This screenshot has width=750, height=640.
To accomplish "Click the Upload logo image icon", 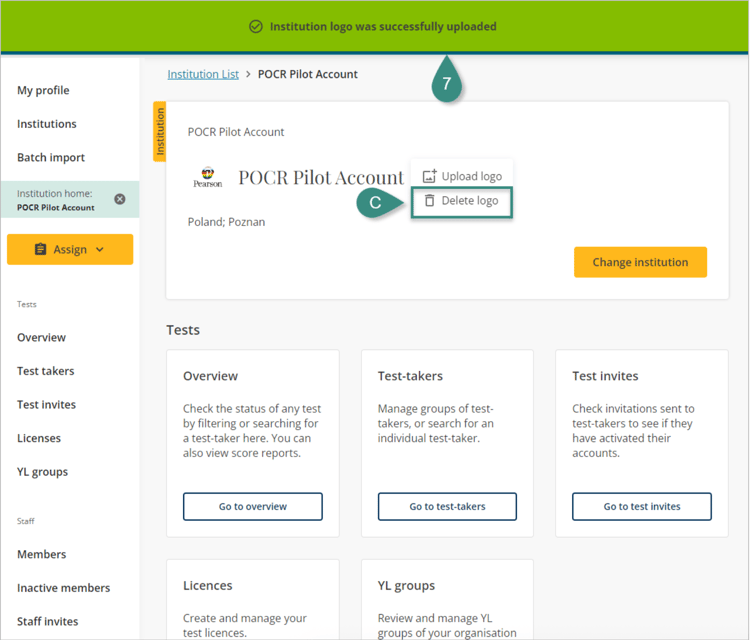I will click(x=430, y=176).
